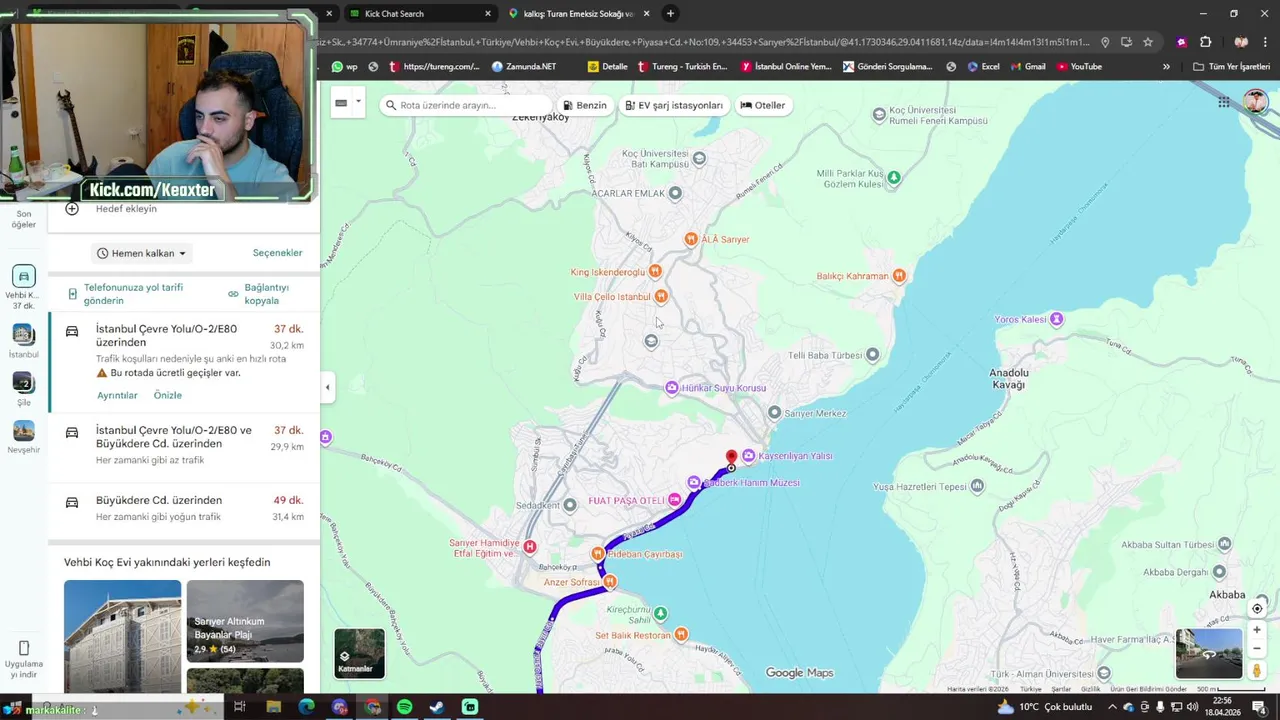Open Spotify from the taskbar
Viewport: 1280px width, 720px height.
tap(404, 707)
